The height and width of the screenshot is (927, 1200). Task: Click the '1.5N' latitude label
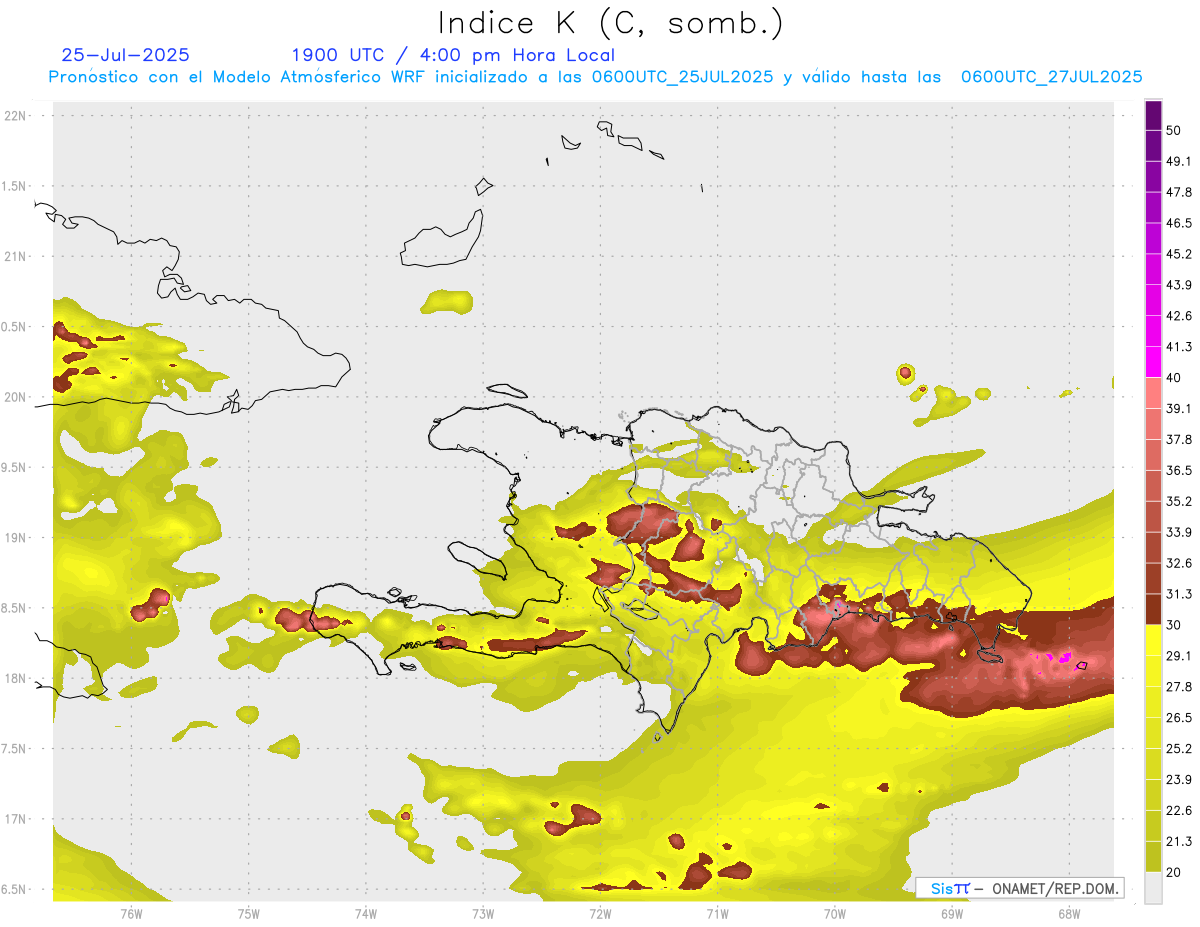15,186
